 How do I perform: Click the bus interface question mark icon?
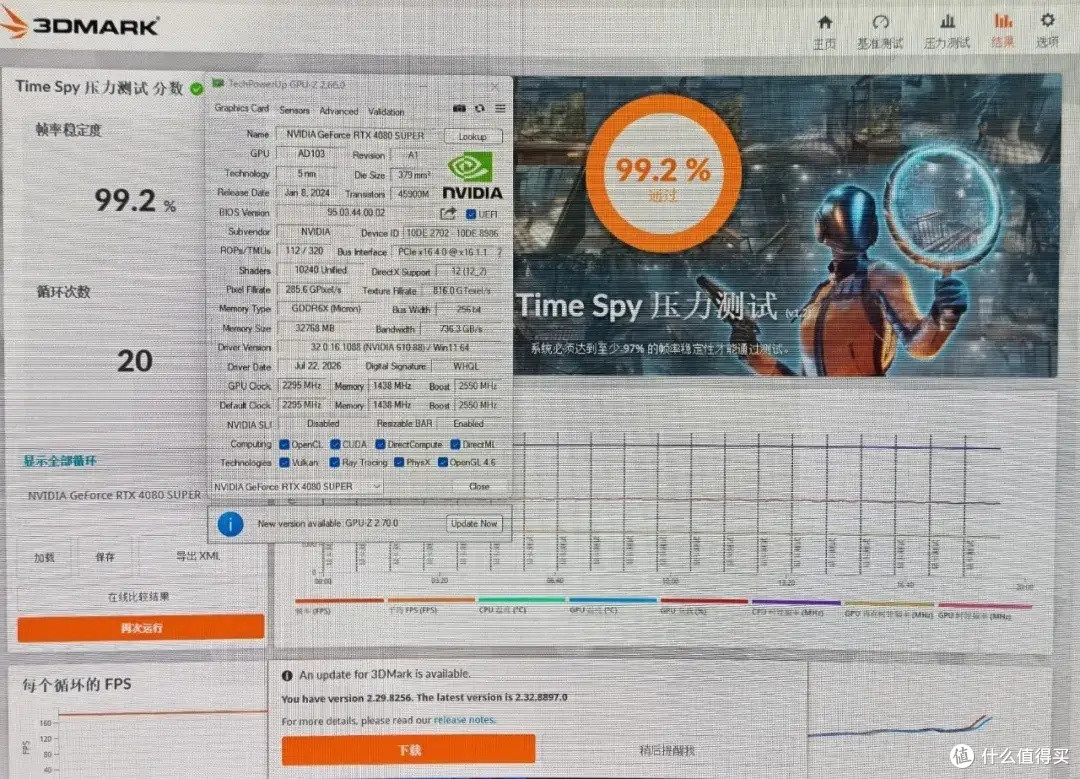tap(499, 252)
